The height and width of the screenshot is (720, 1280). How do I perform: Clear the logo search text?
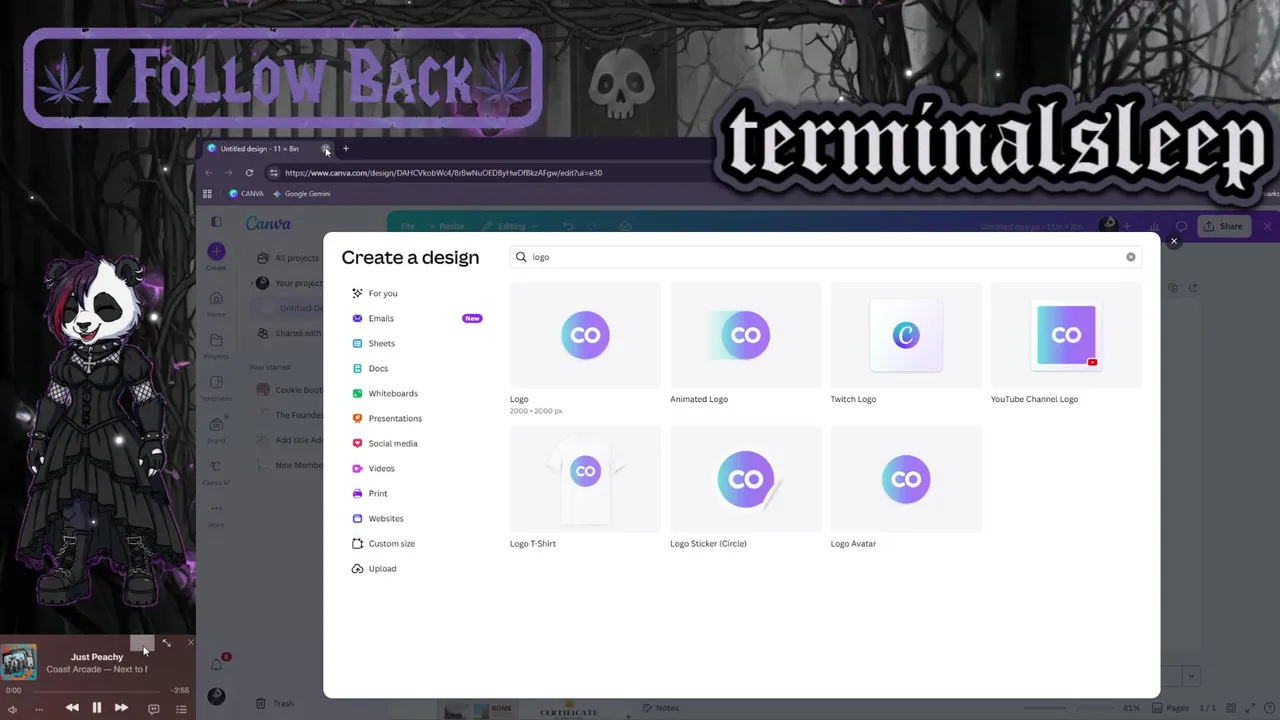tap(1131, 257)
